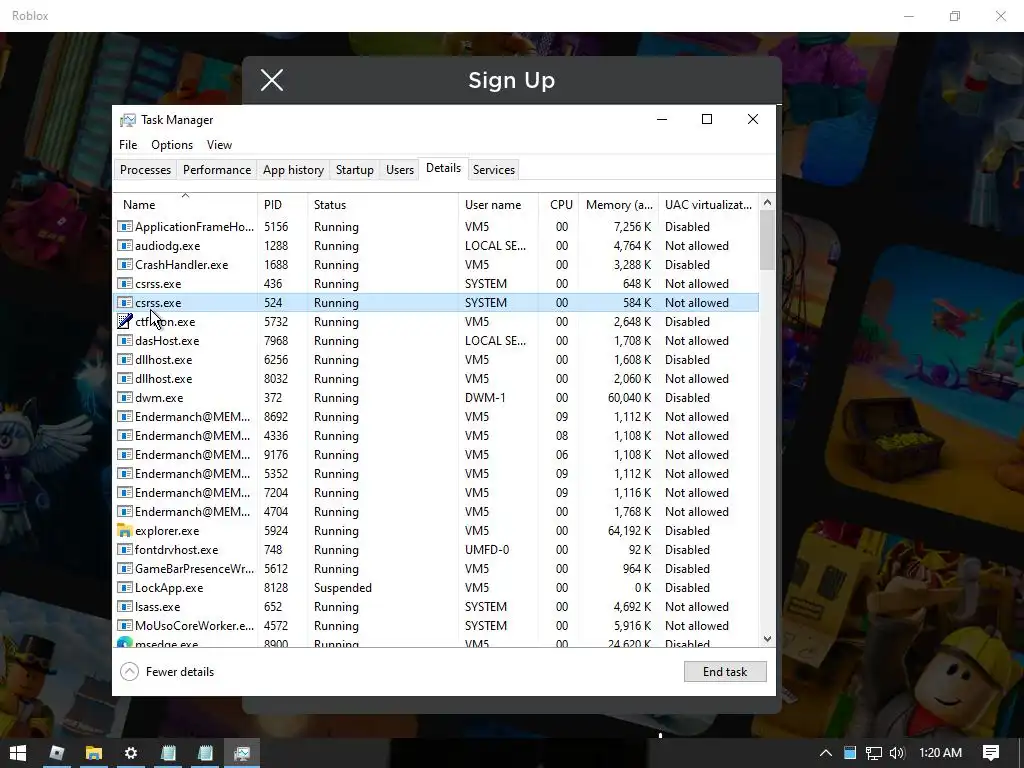Select dllhost.exe with PID 6256

coord(436,359)
